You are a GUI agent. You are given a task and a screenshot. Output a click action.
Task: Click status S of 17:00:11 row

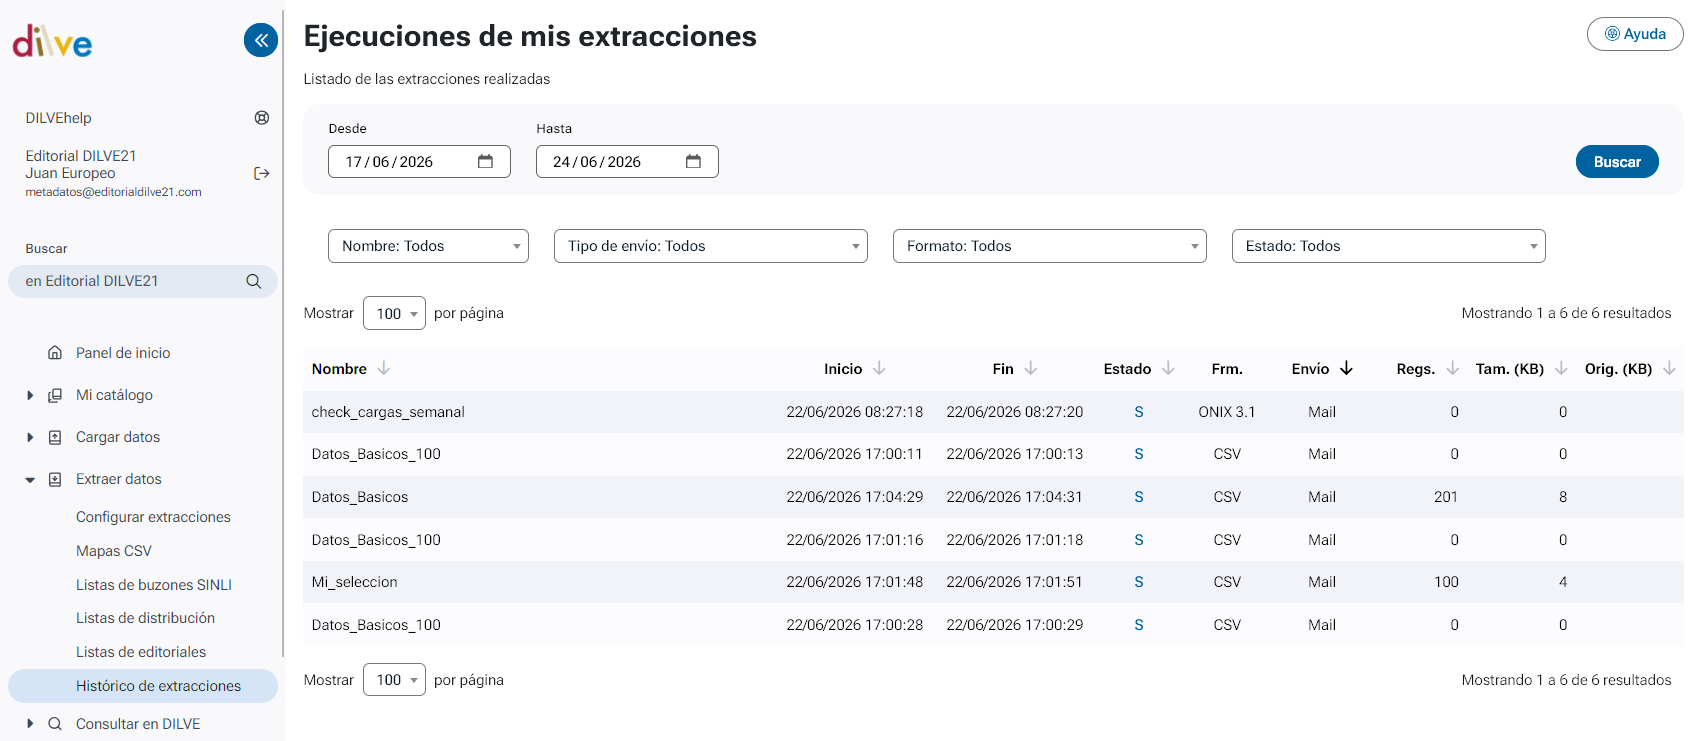click(1139, 454)
